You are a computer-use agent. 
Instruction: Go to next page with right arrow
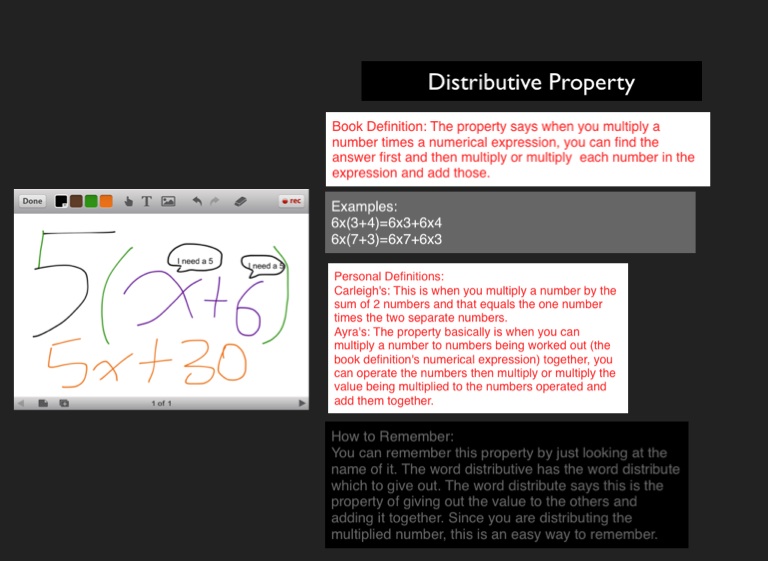303,403
